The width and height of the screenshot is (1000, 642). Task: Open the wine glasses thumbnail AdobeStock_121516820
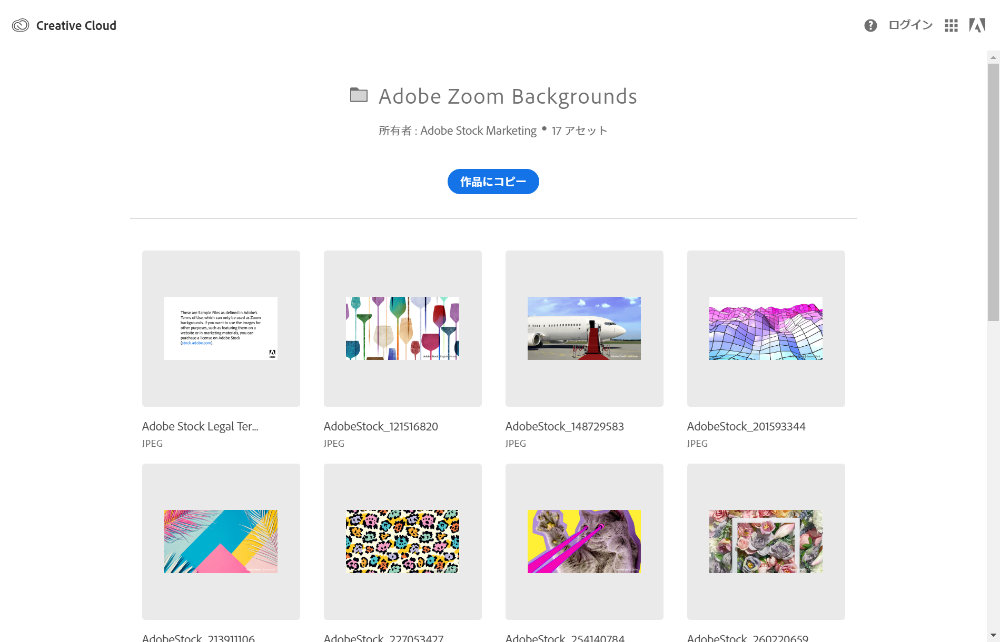click(x=402, y=328)
